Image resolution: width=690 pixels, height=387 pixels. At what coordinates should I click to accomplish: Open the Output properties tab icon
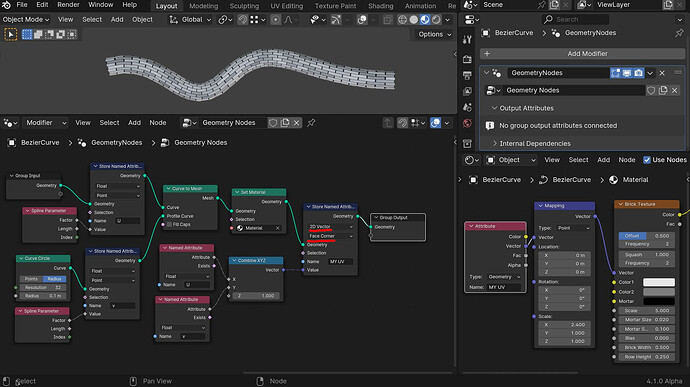(x=467, y=75)
